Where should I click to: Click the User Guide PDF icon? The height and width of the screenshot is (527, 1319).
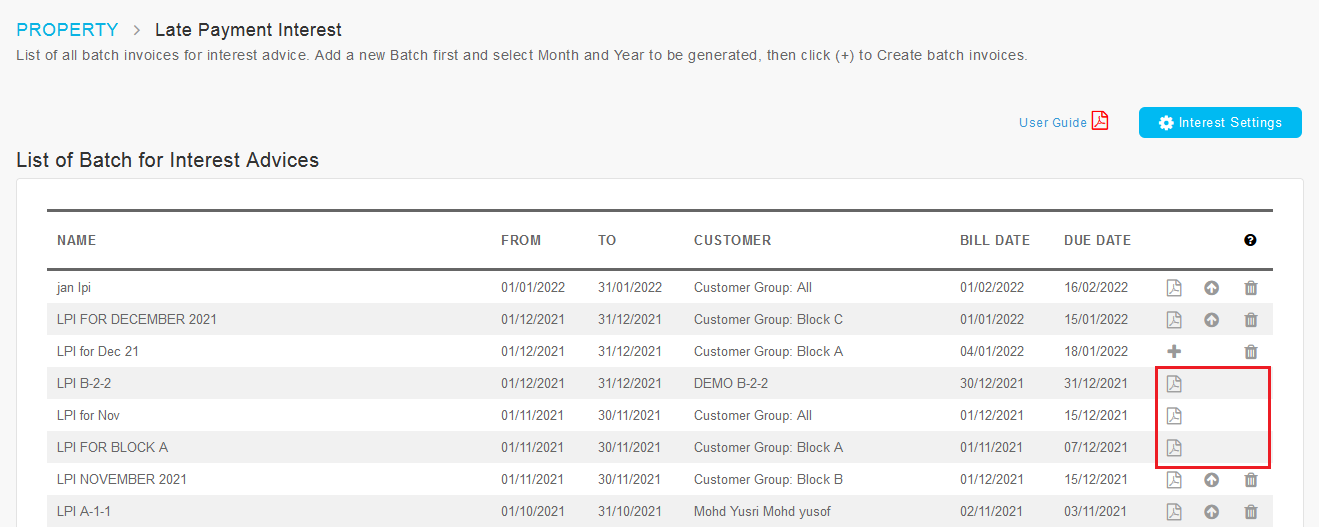1100,121
